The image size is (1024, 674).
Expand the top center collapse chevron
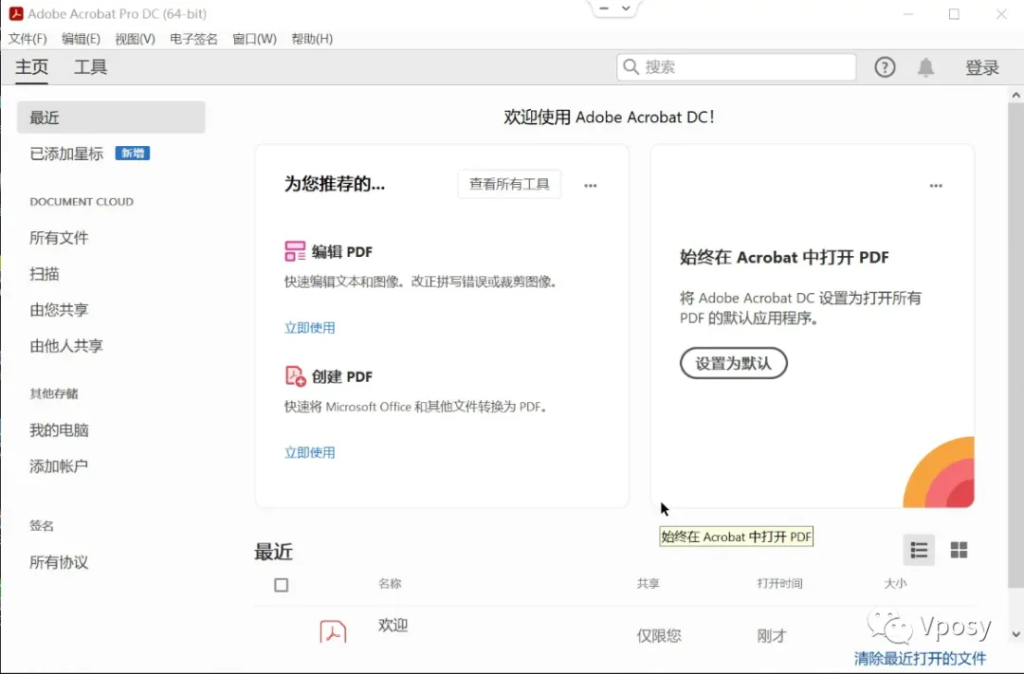[x=626, y=8]
